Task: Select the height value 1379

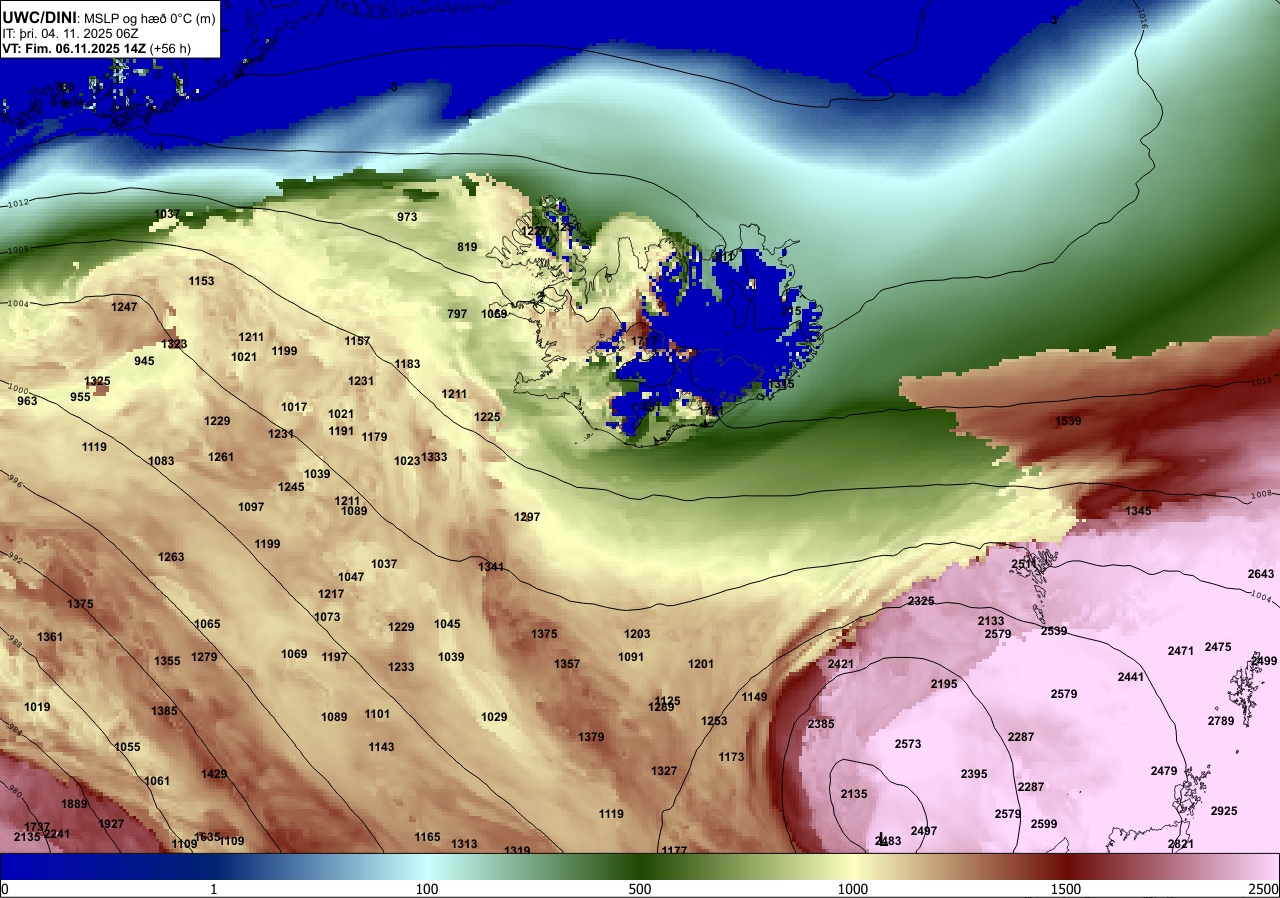Action: [x=591, y=737]
